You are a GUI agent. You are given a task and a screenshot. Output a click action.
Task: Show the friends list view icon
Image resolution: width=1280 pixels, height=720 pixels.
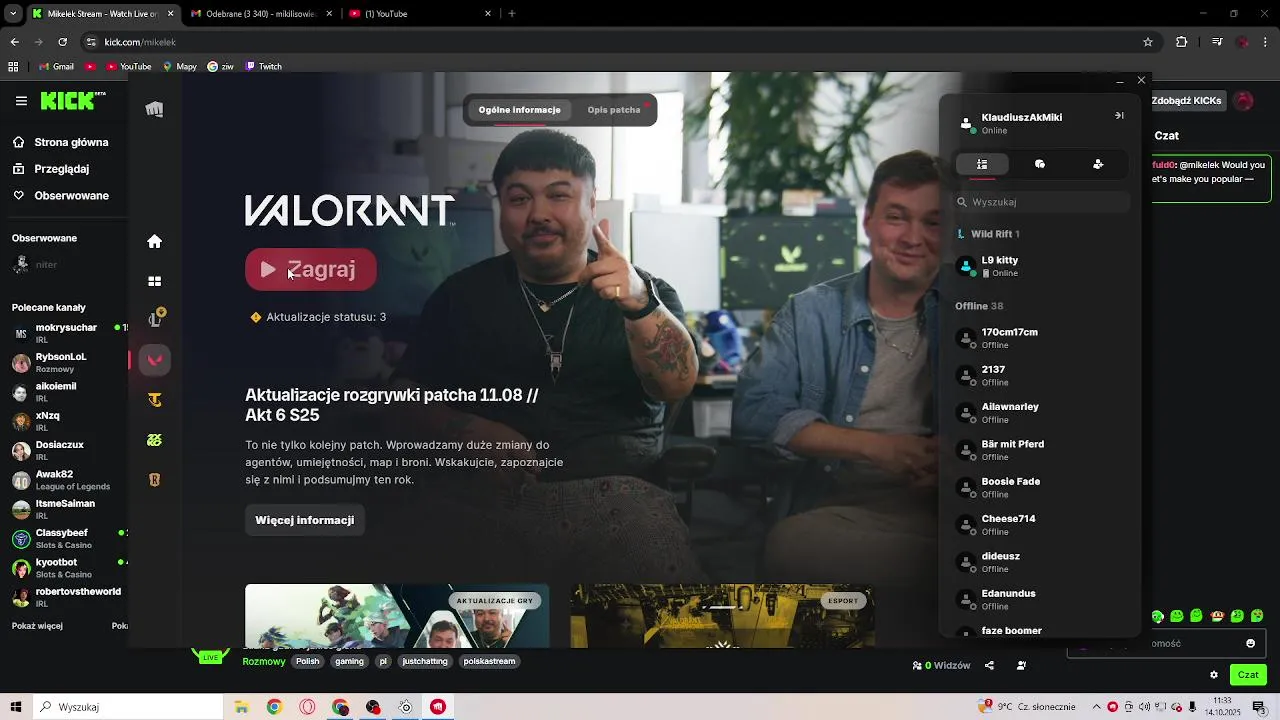coord(982,164)
